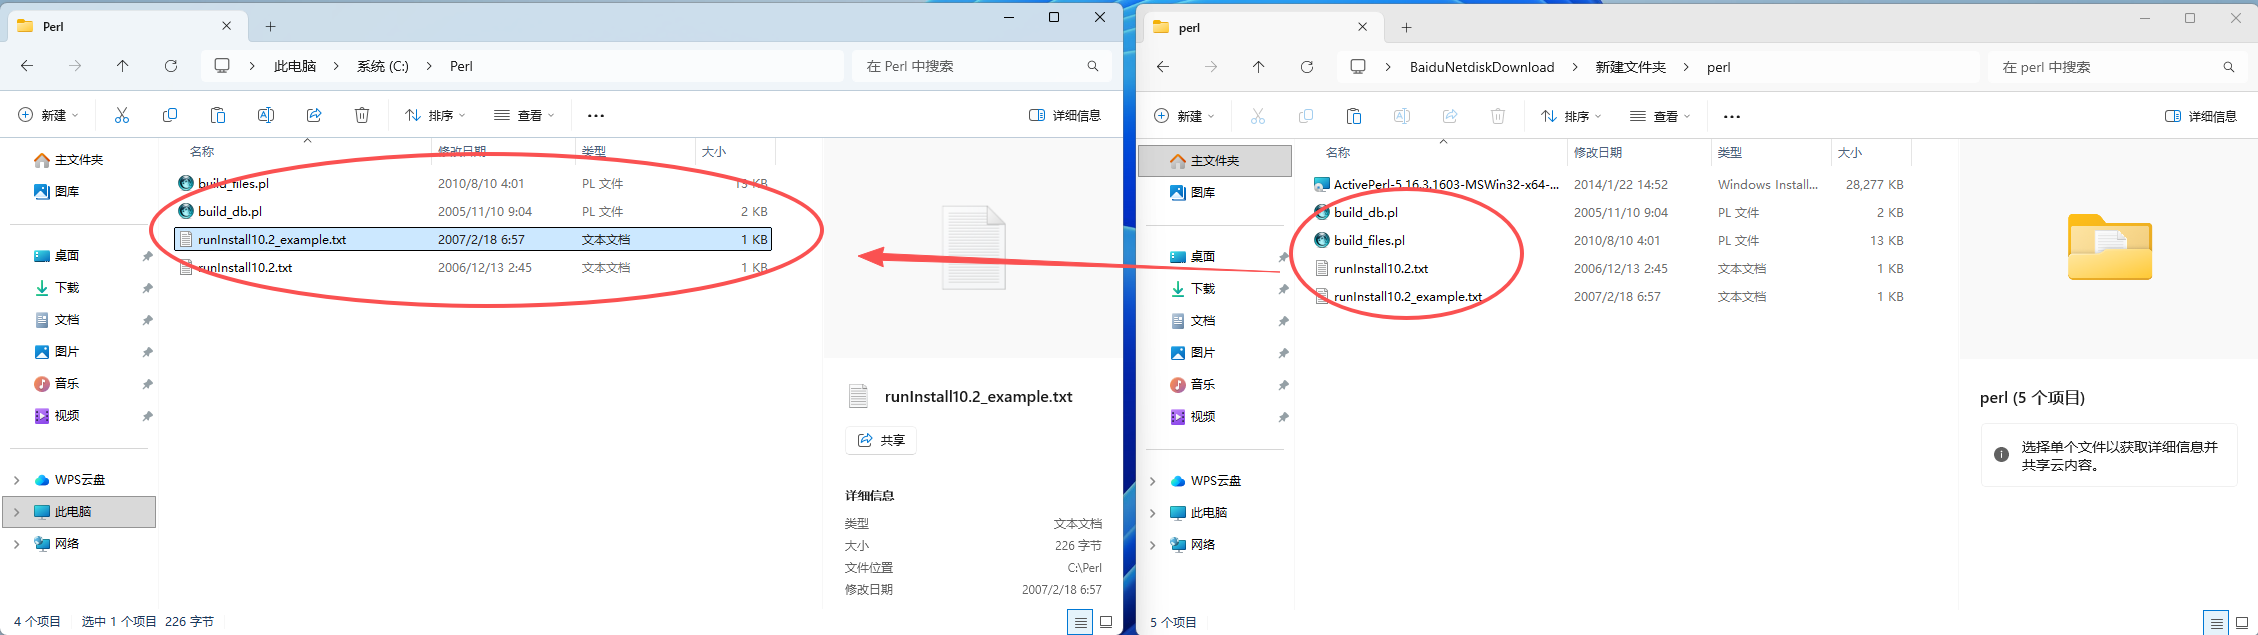Open the 排序 sort dropdown in the left Perl window
This screenshot has width=2258, height=635.
tap(435, 116)
